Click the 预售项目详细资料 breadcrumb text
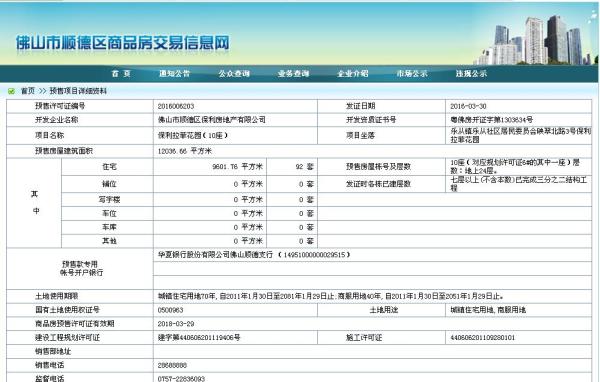600x382 pixels. click(x=78, y=91)
